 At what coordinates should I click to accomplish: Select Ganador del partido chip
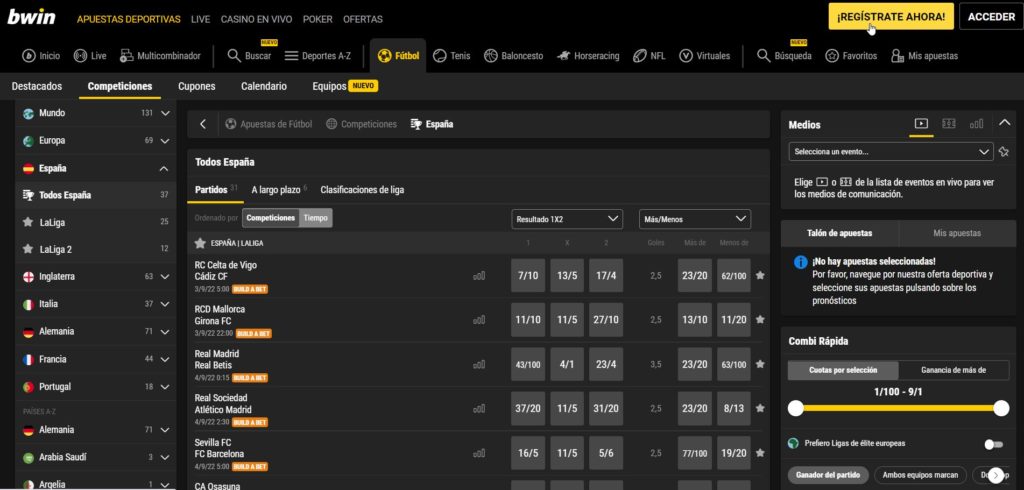828,475
